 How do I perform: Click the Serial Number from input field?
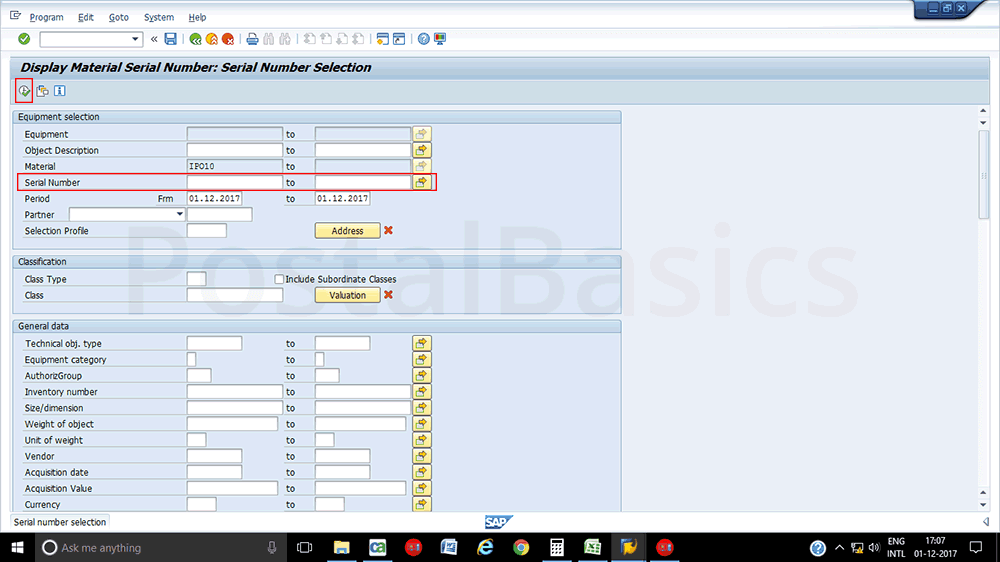tap(234, 183)
